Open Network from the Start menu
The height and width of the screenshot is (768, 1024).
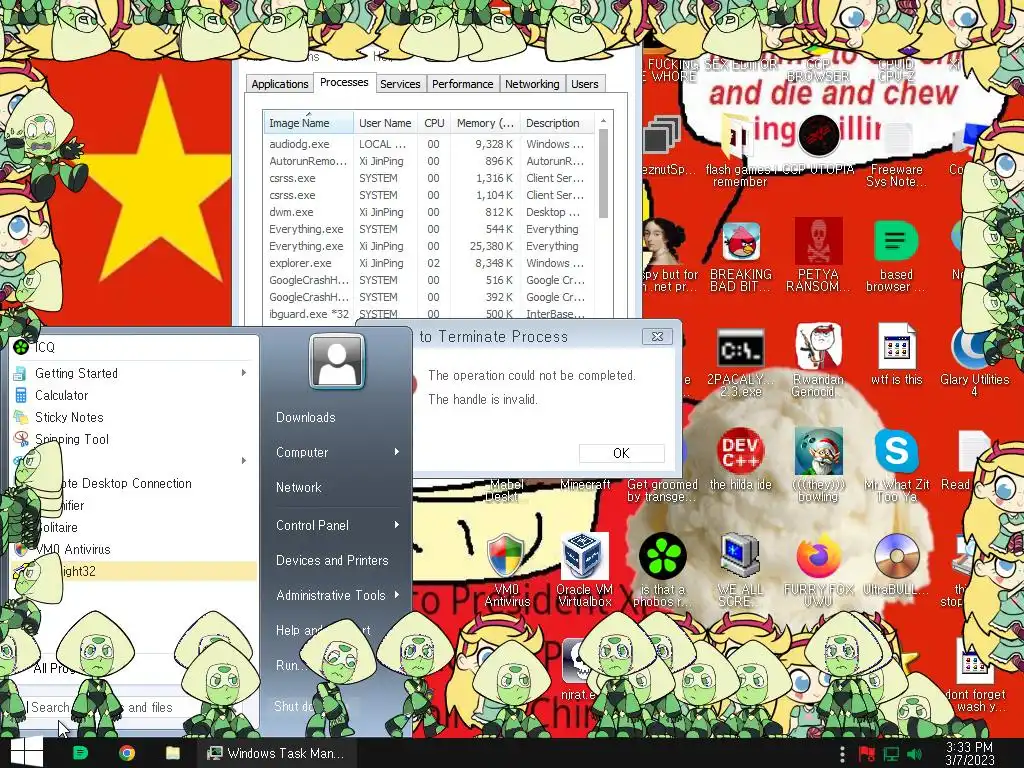[298, 487]
